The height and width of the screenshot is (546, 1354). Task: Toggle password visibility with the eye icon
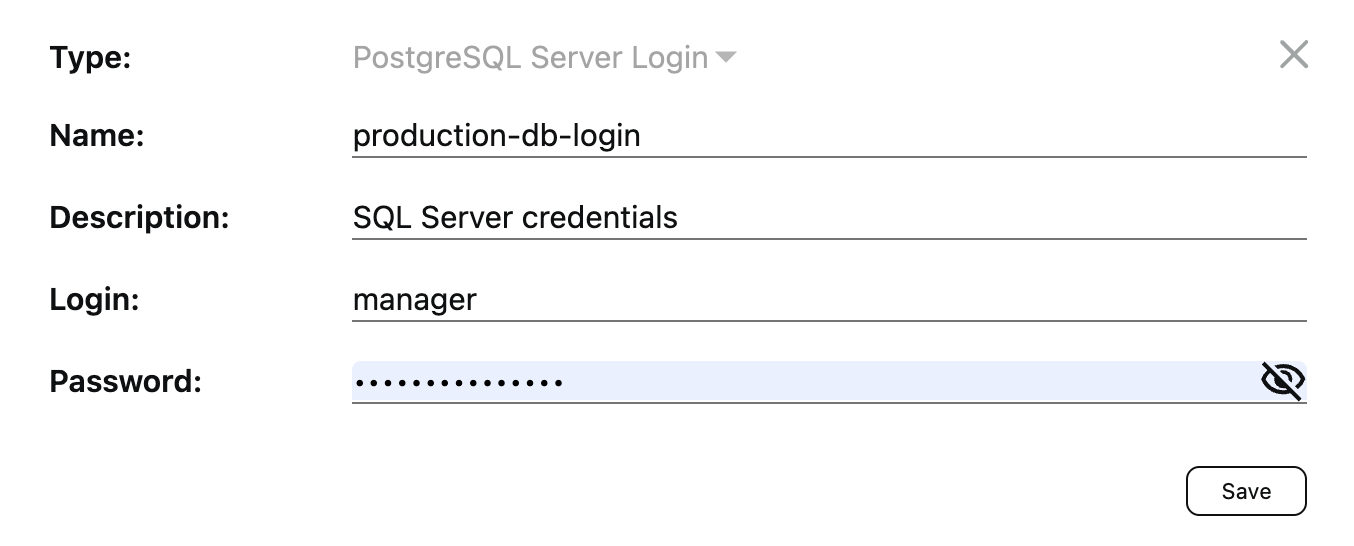coord(1283,381)
